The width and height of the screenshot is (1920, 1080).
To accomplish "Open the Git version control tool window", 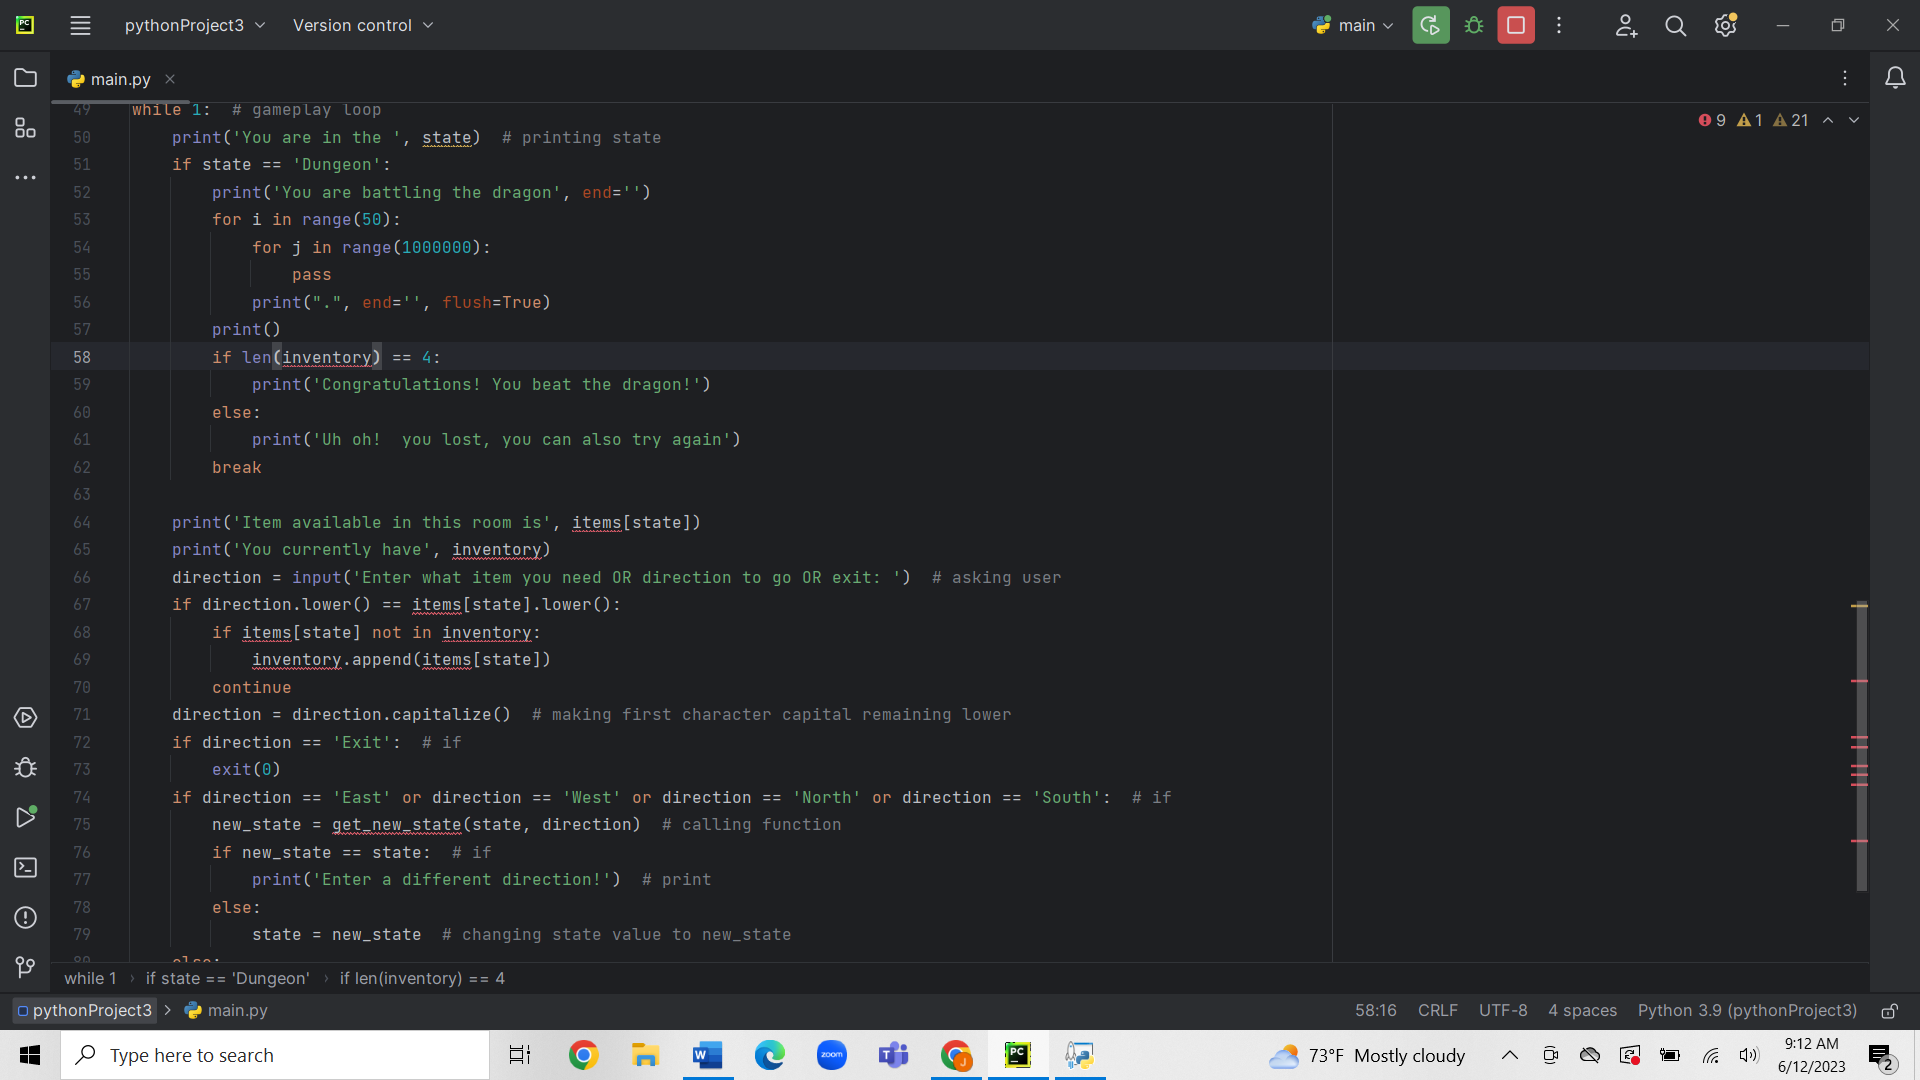I will (x=26, y=967).
